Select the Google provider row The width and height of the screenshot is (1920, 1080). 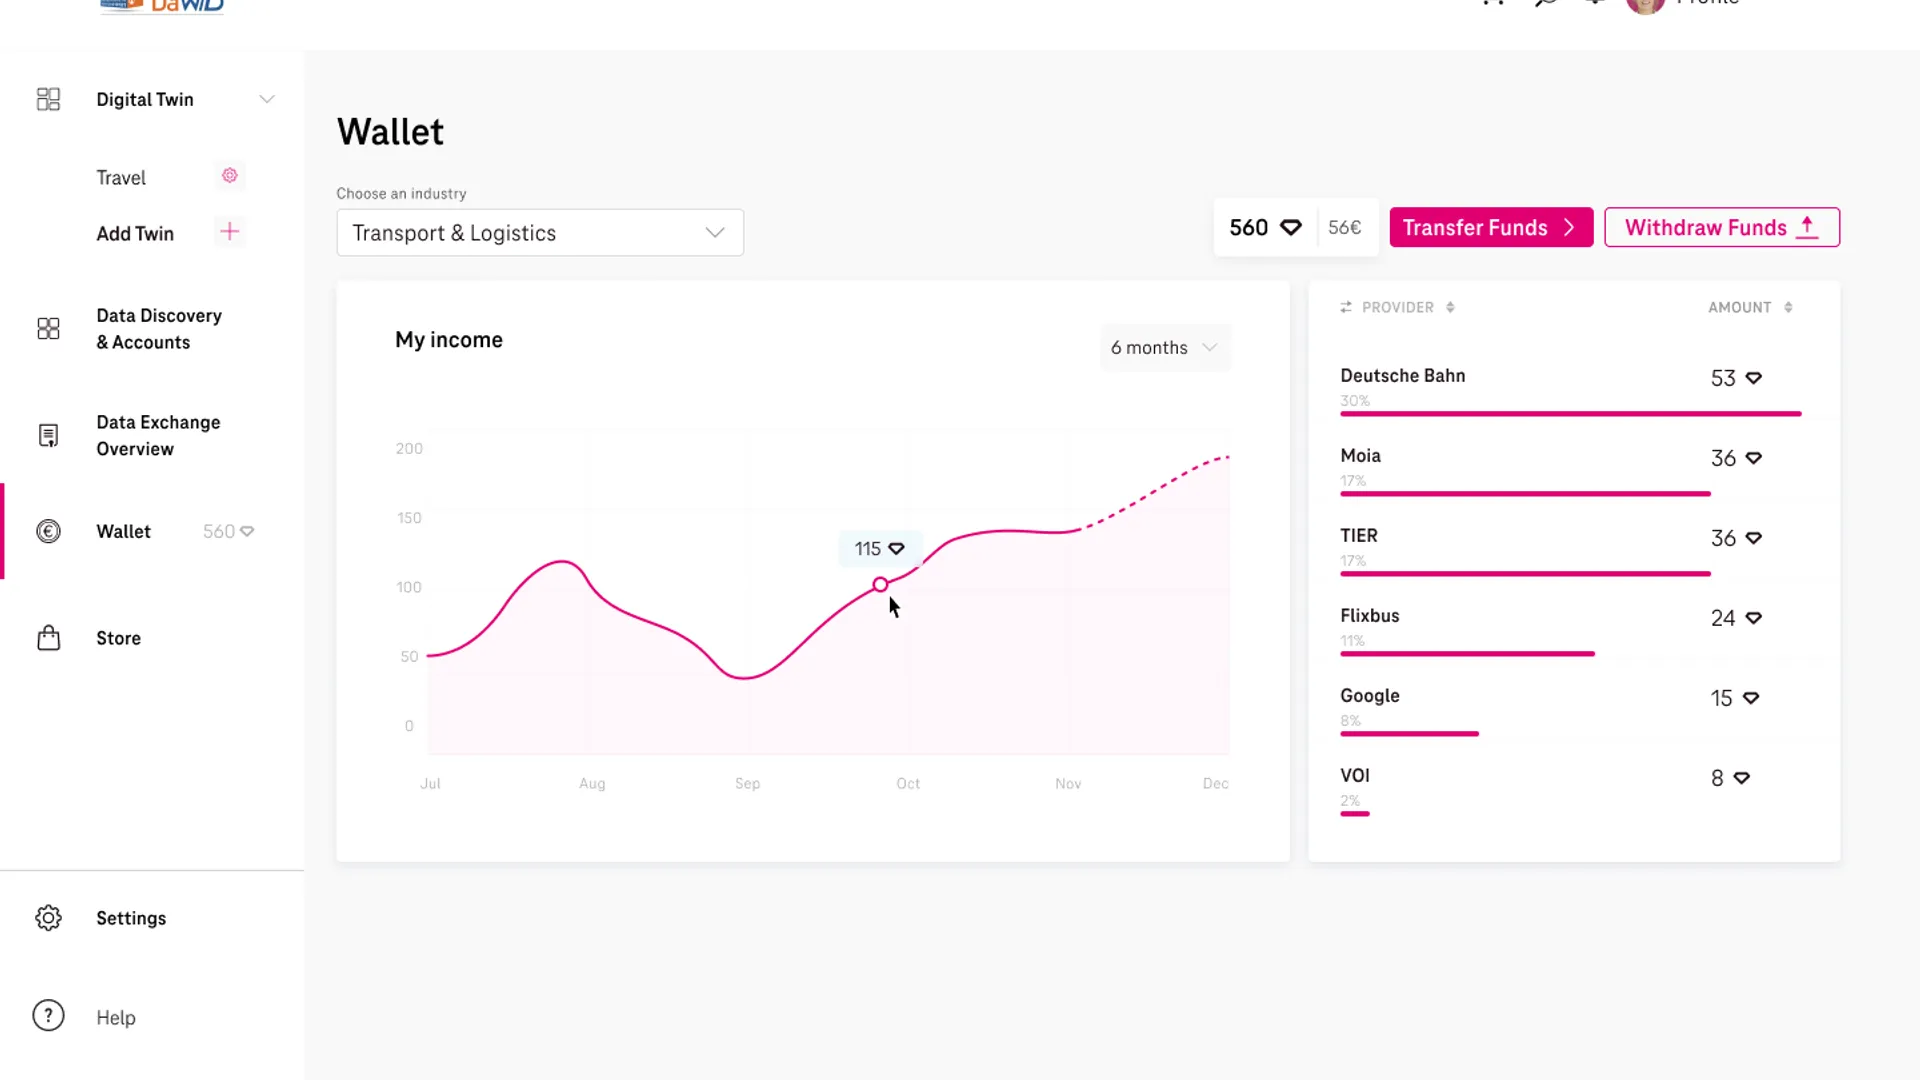[x=1571, y=712]
